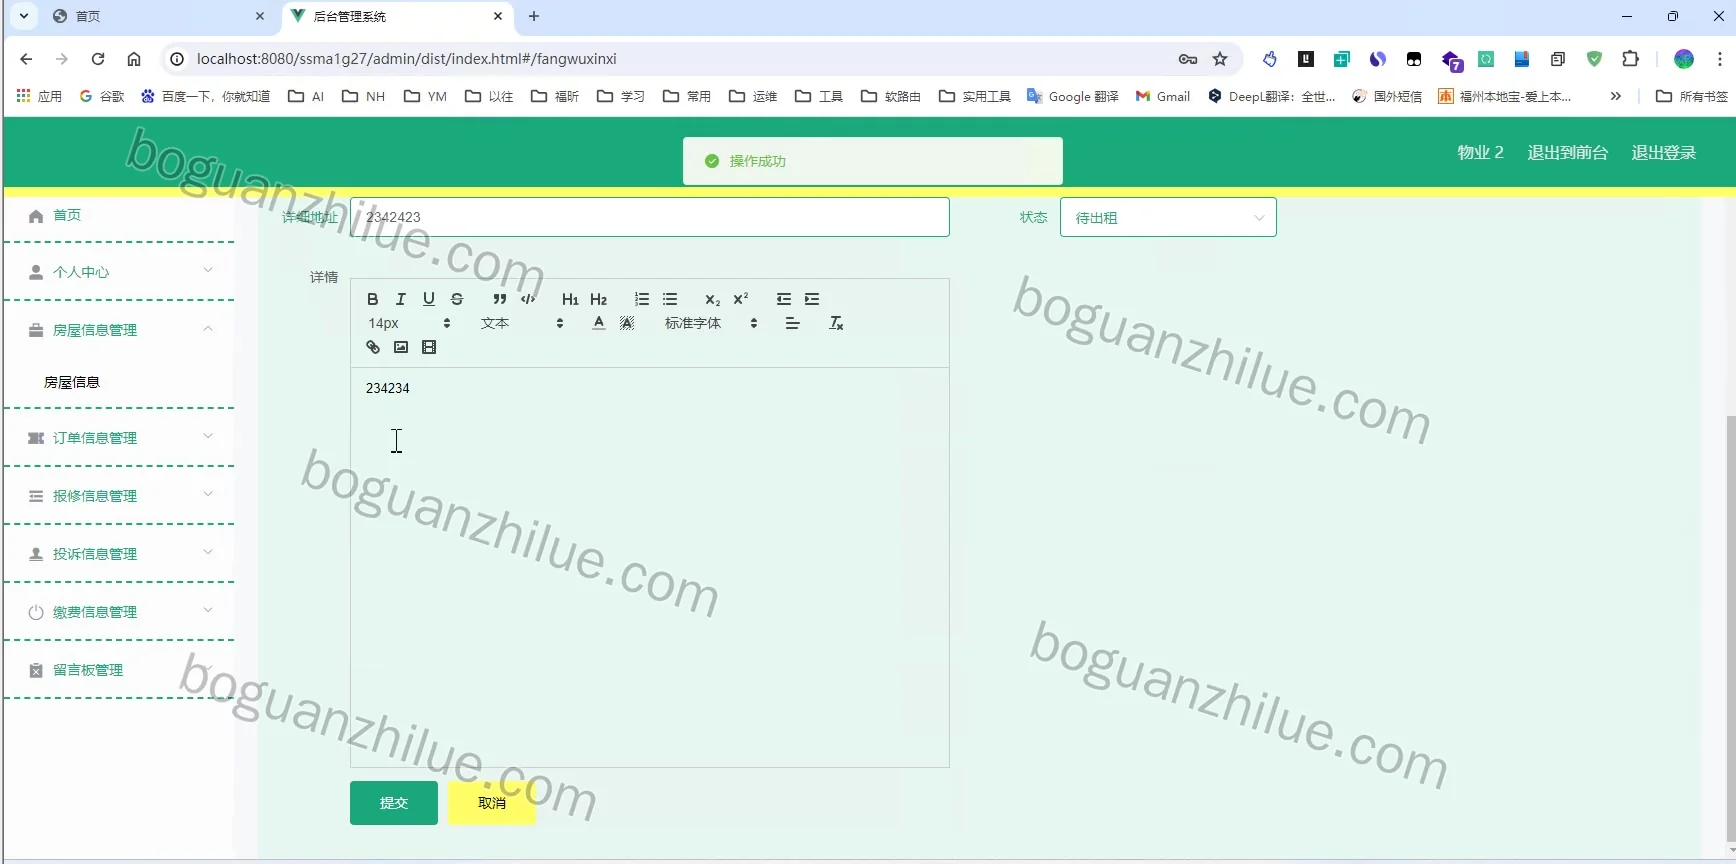Apply subscript formatting
The height and width of the screenshot is (864, 1736).
713,299
